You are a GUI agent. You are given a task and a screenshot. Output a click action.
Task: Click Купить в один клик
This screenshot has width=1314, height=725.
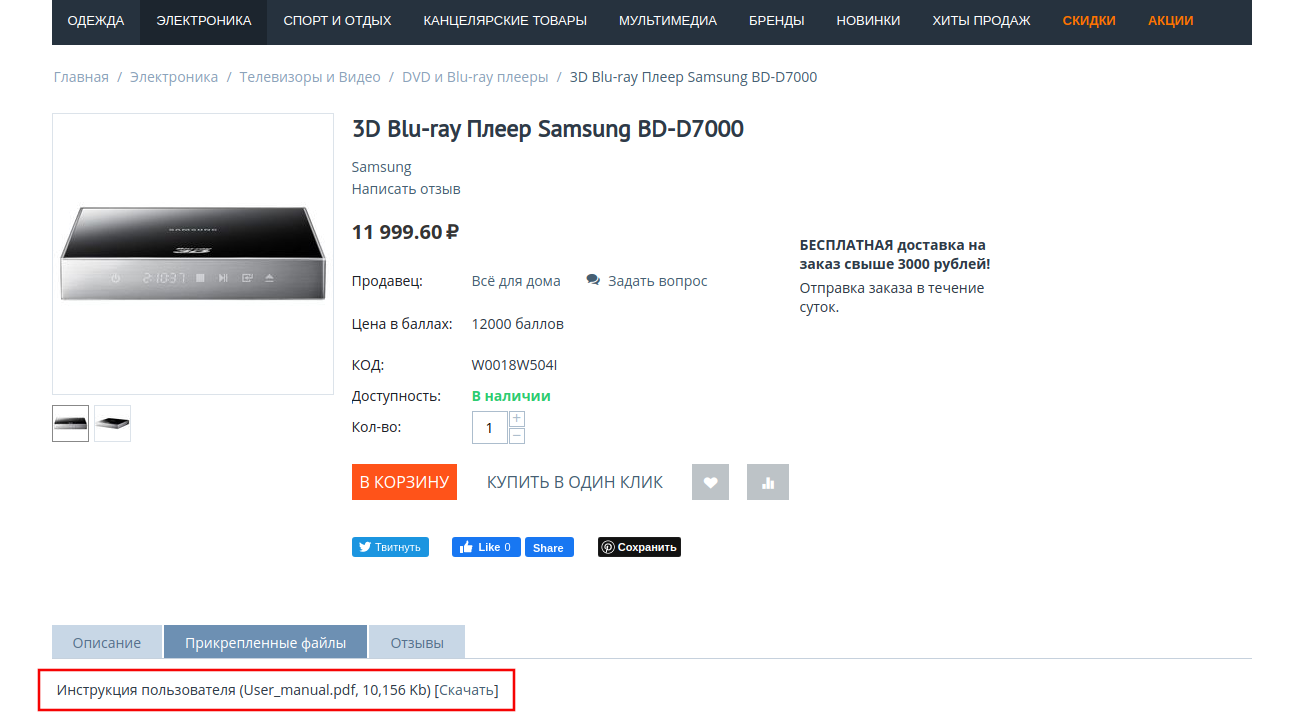point(574,482)
